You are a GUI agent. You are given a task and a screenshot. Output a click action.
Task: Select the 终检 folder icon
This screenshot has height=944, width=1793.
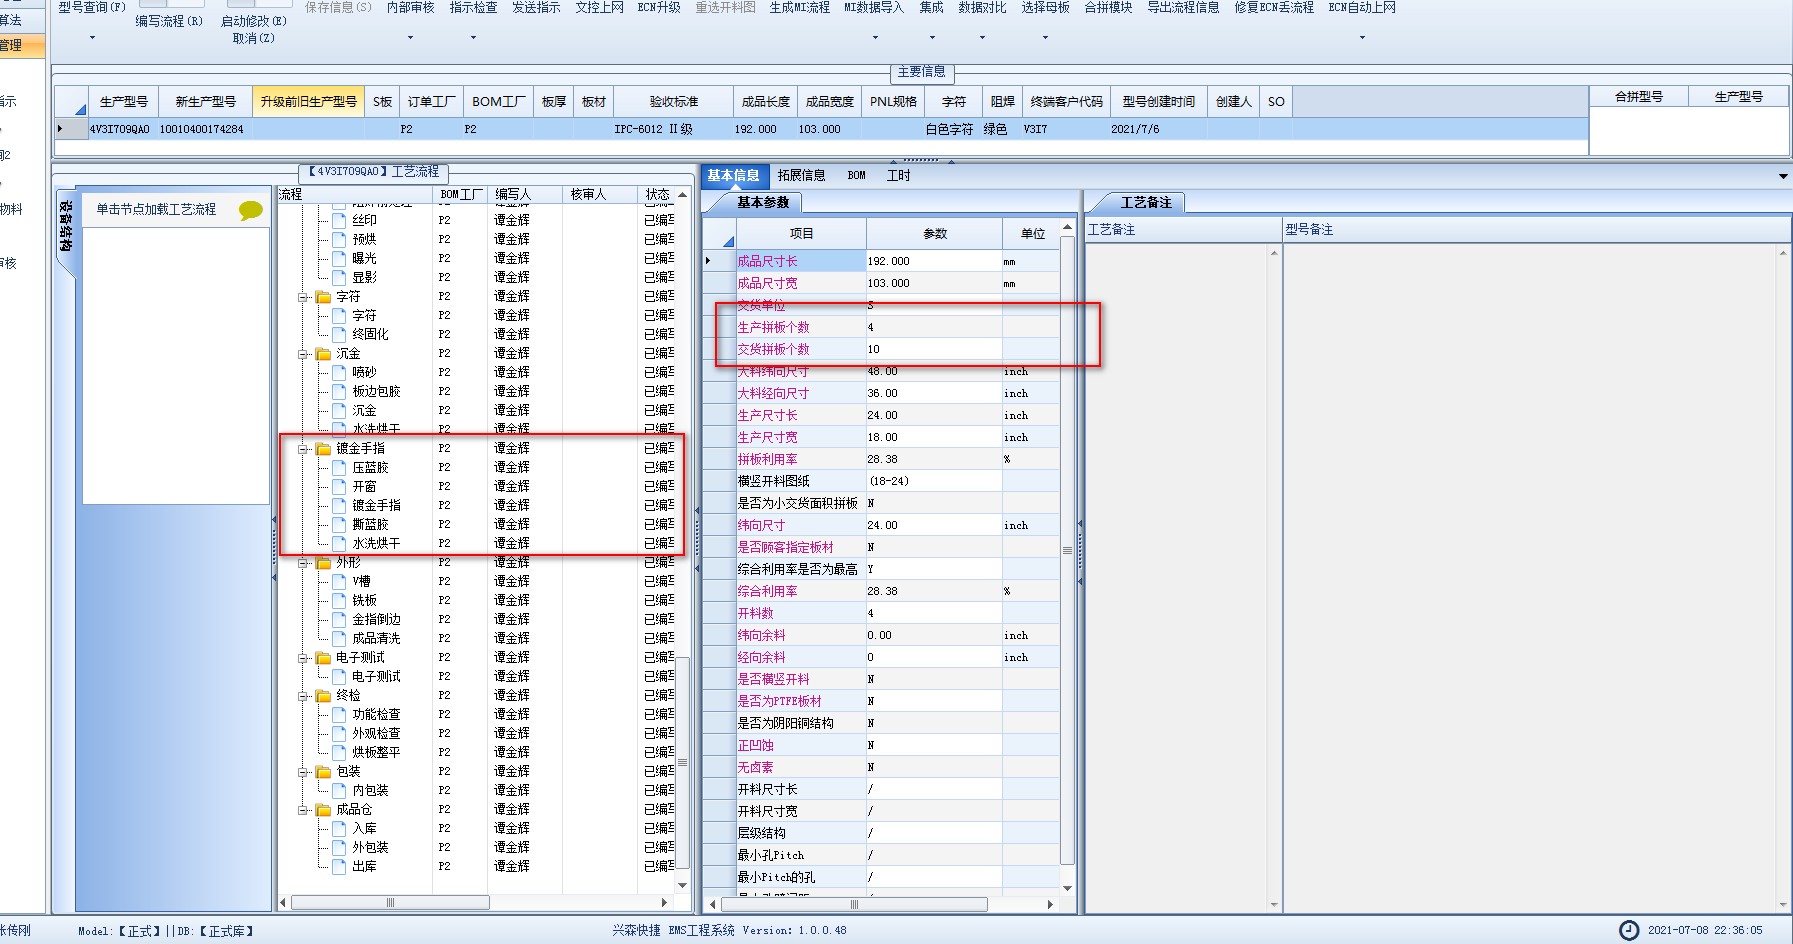(x=323, y=696)
